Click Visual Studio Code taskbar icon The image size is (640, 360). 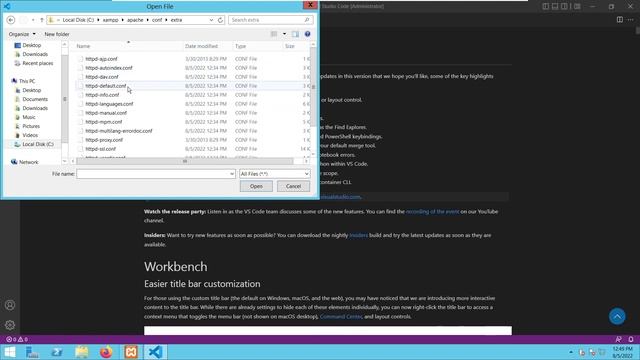pos(155,352)
